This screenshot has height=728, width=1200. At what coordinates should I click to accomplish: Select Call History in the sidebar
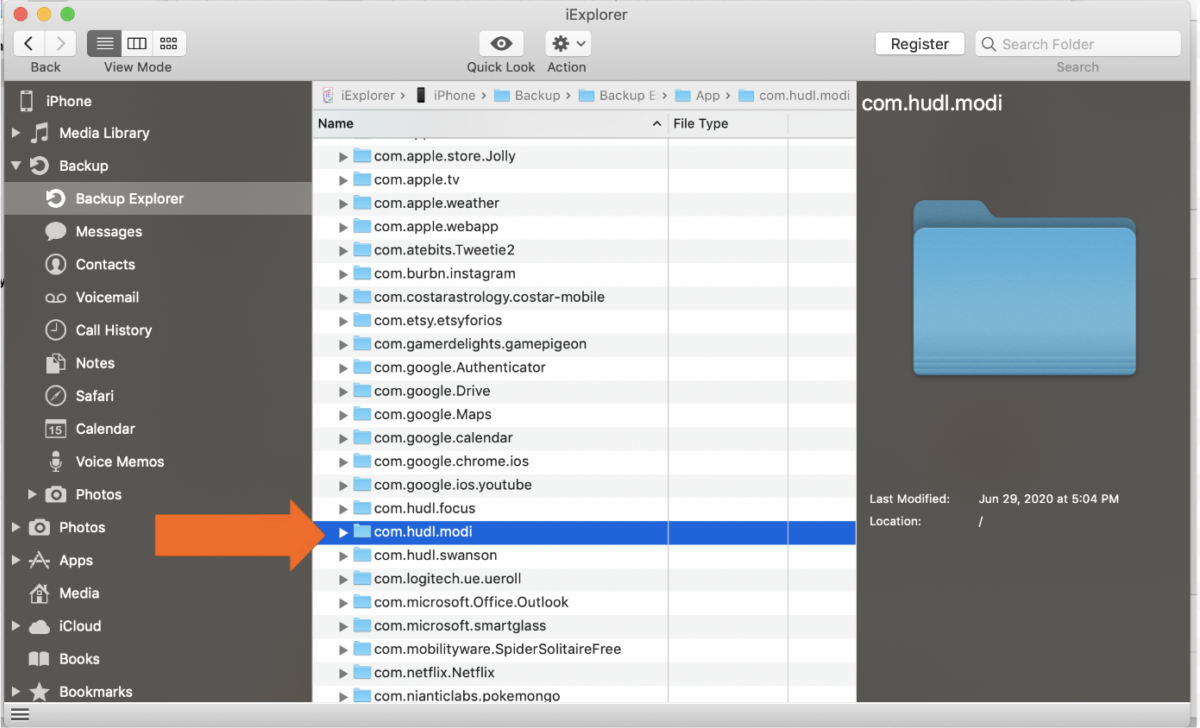tap(113, 330)
